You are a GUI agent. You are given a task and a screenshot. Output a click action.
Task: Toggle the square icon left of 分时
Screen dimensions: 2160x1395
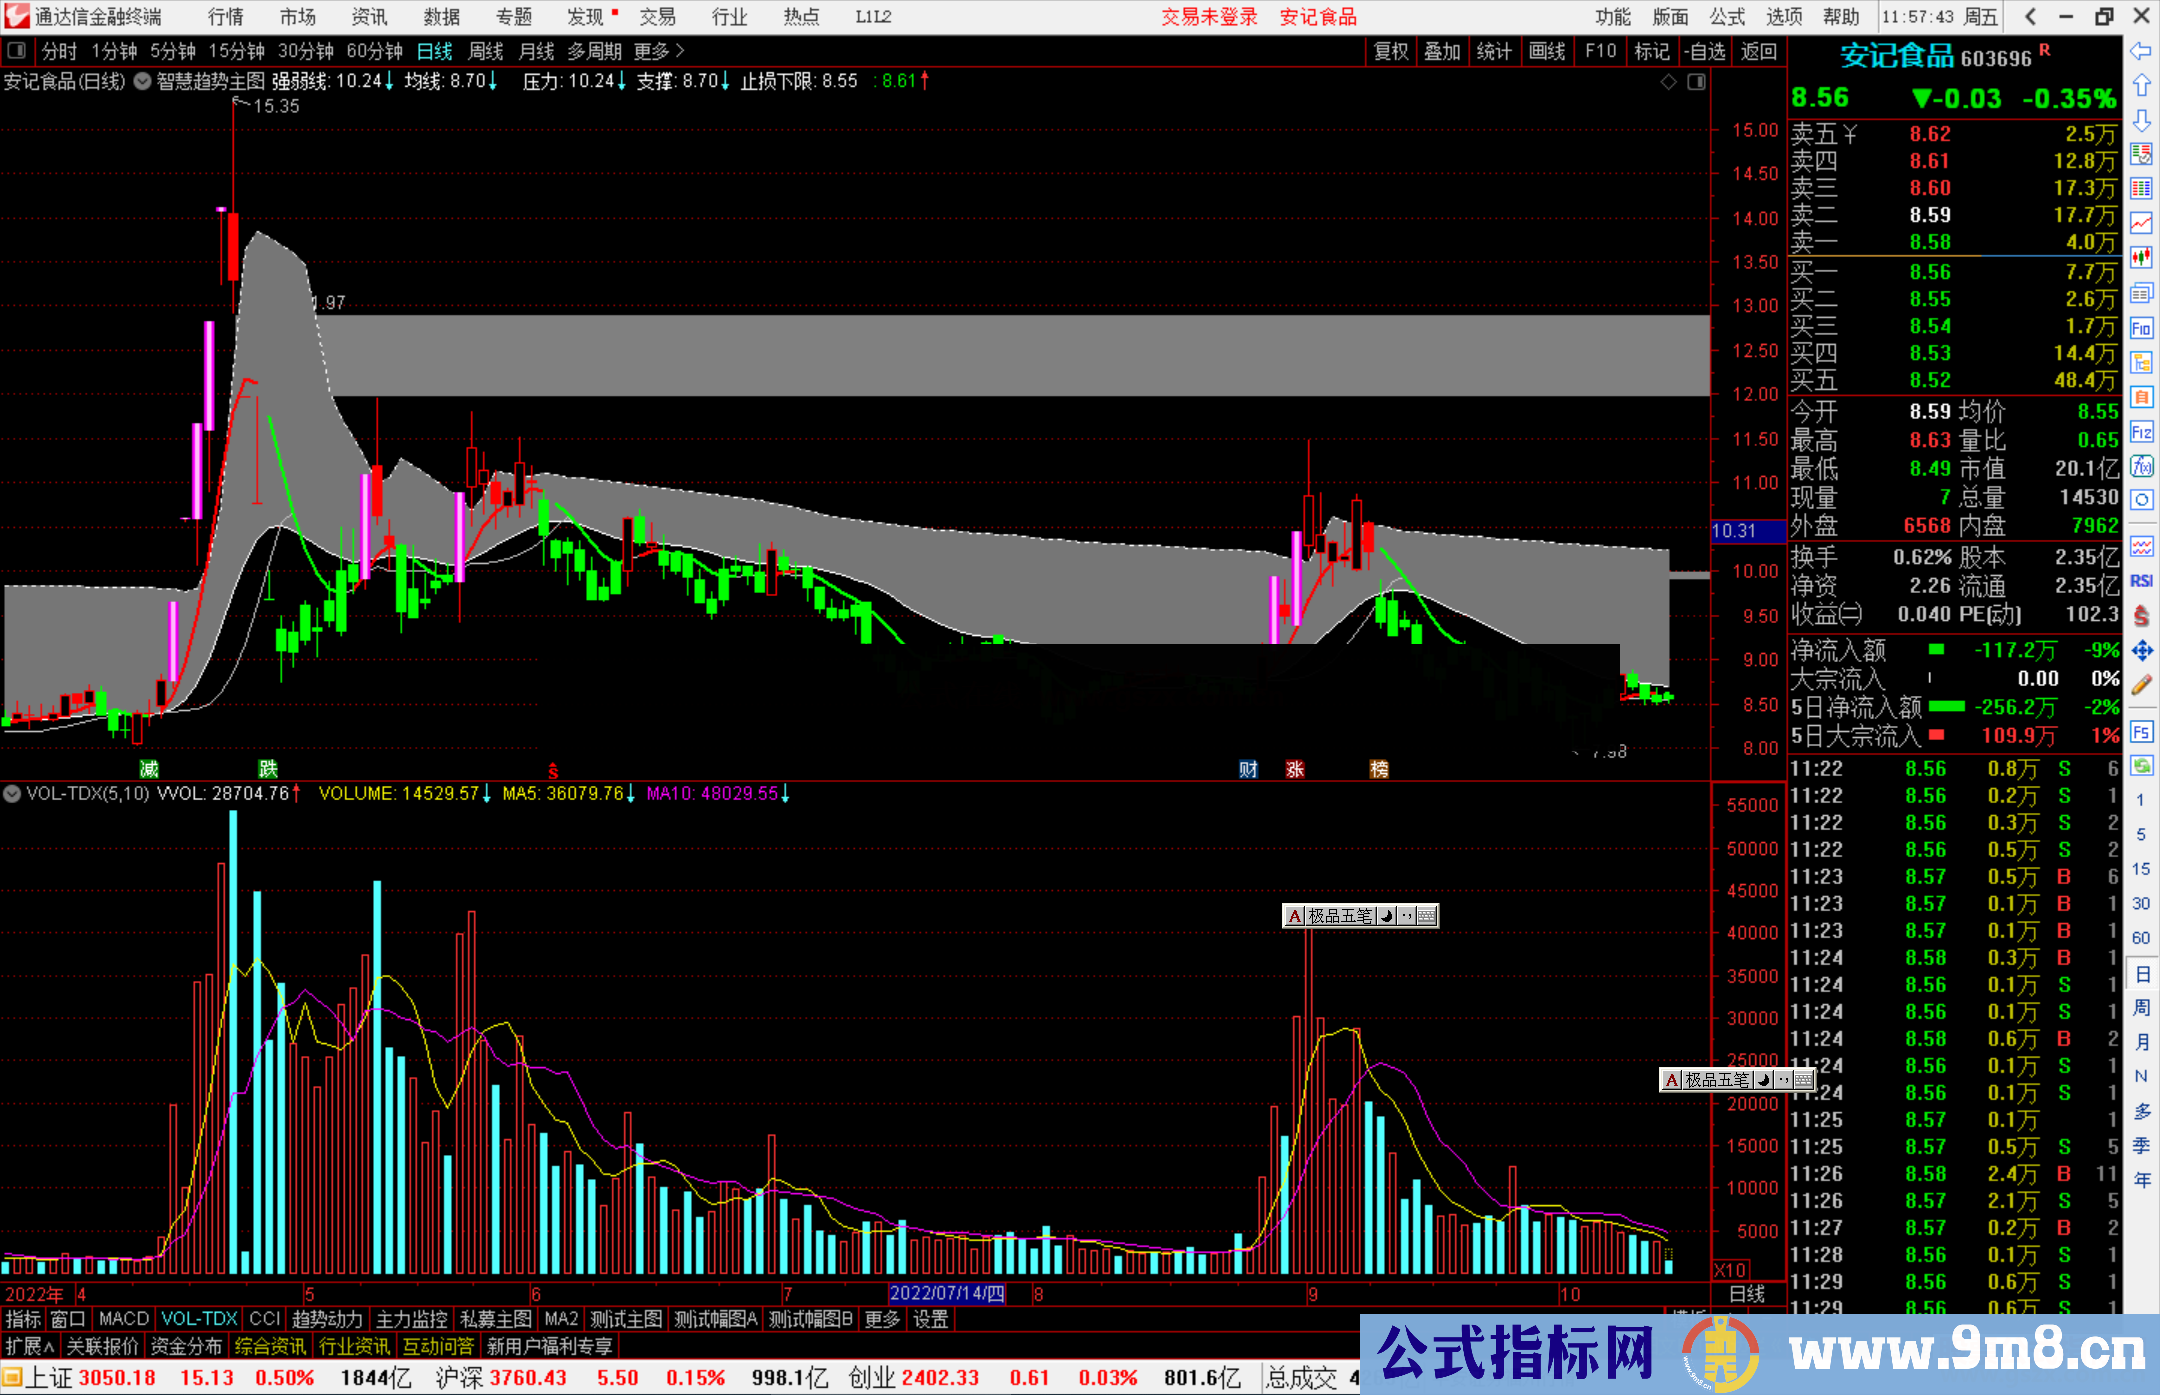(16, 50)
